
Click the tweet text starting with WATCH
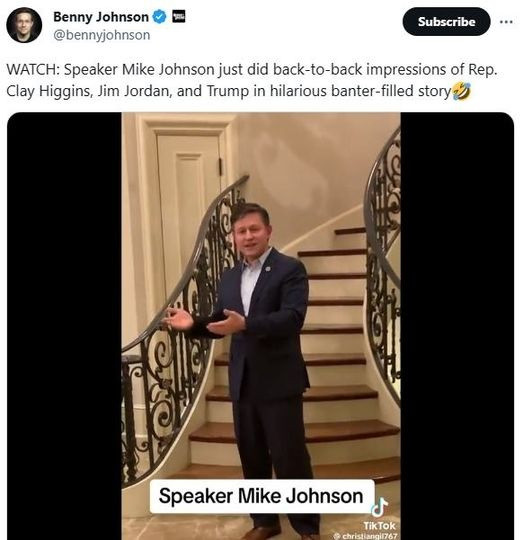(252, 80)
